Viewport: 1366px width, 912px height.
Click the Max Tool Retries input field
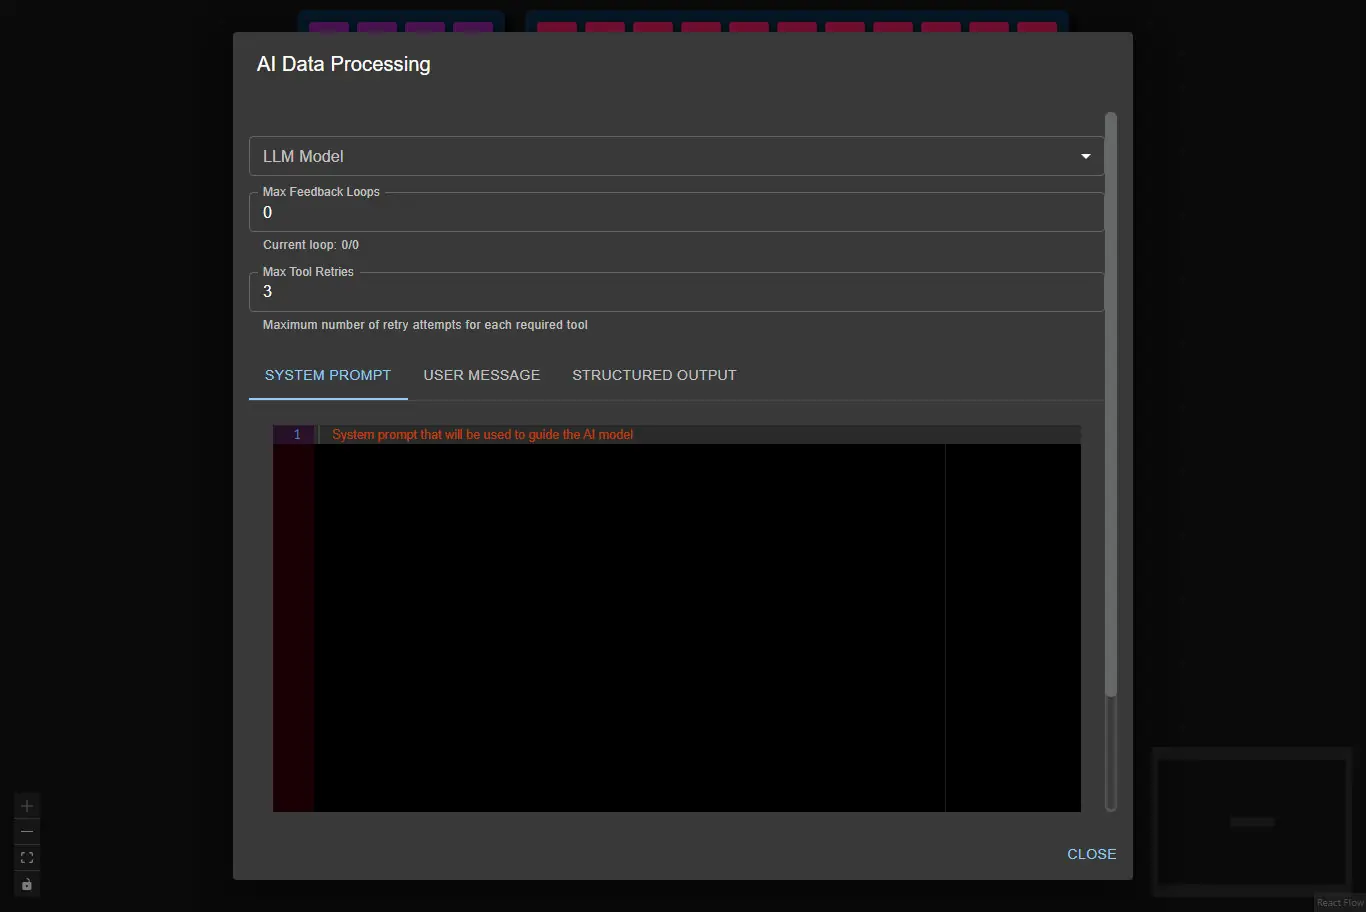676,292
